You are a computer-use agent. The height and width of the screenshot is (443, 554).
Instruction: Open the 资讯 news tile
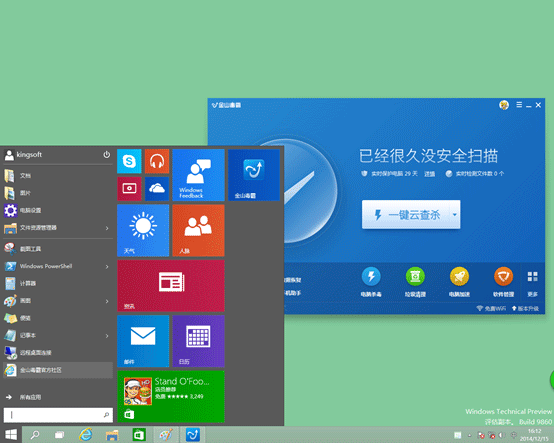click(171, 286)
